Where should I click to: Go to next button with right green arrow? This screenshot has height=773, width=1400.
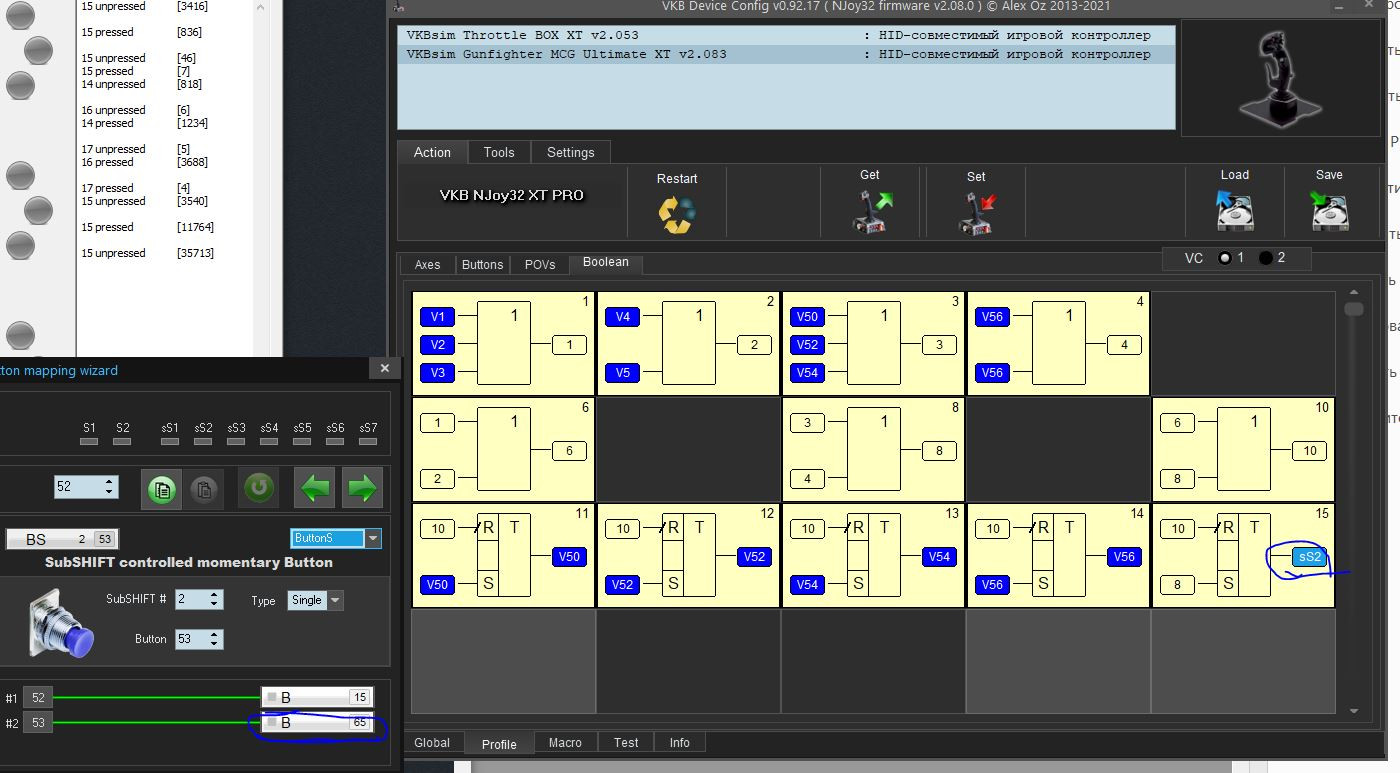(363, 488)
